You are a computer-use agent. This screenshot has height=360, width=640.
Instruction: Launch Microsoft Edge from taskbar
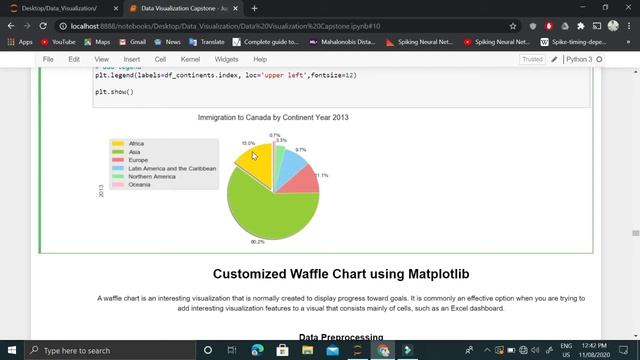[x=257, y=350]
